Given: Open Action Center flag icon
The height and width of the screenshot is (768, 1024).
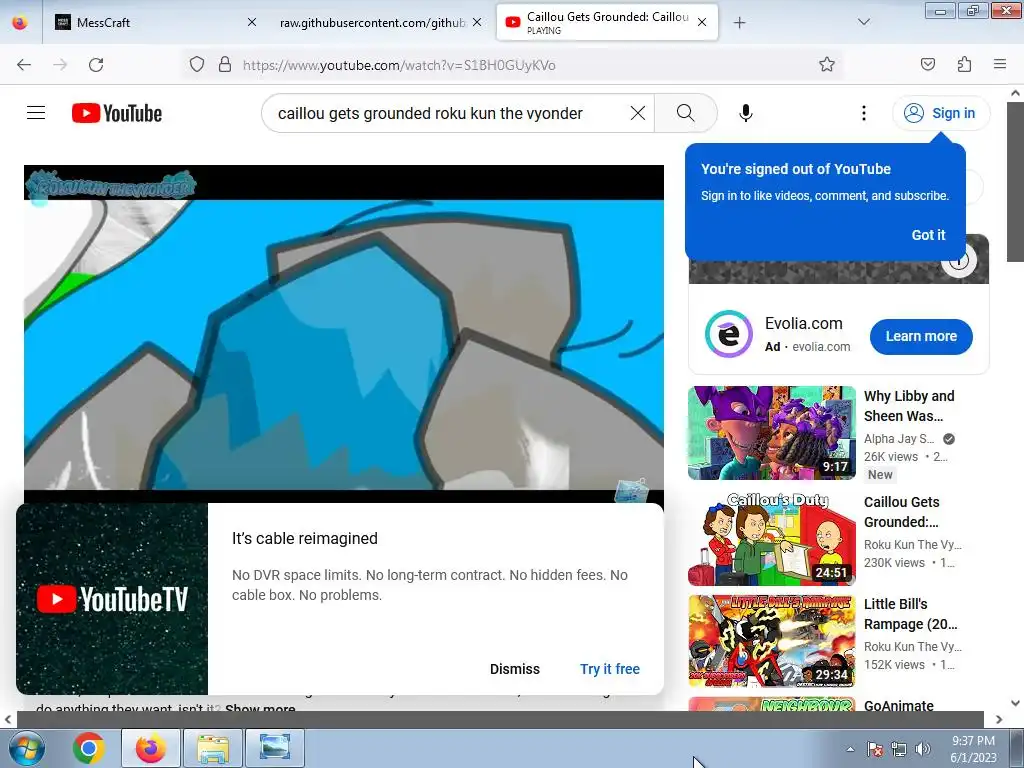Looking at the screenshot, I should point(875,749).
